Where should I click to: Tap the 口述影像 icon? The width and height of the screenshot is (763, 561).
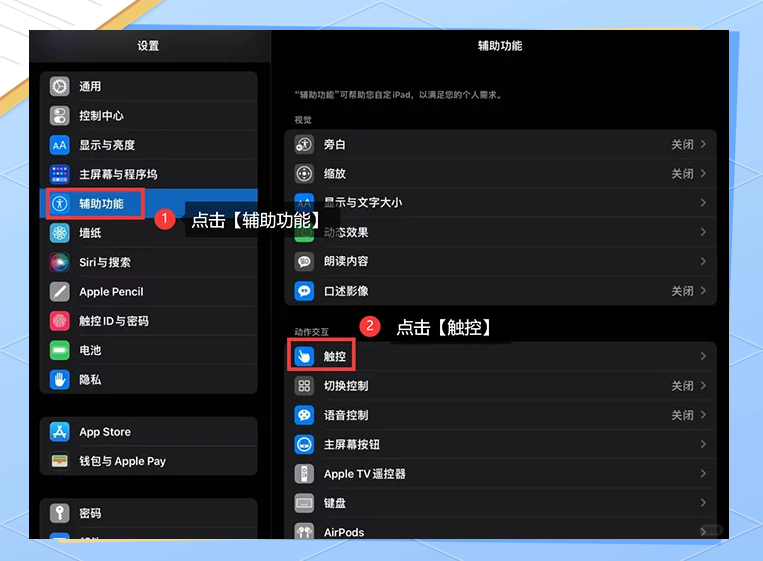[x=304, y=291]
